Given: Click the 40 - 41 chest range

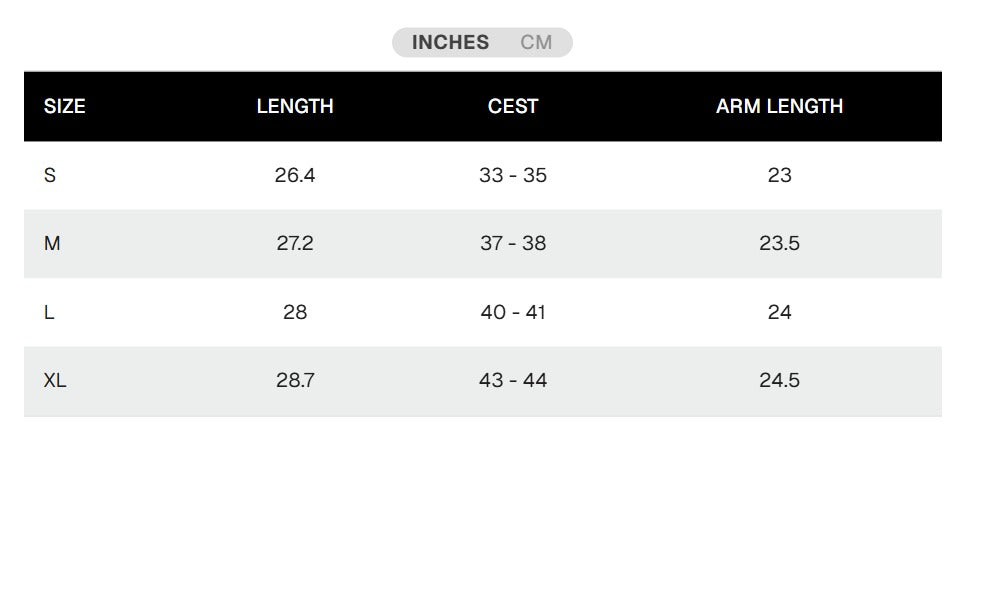Looking at the screenshot, I should 513,312.
